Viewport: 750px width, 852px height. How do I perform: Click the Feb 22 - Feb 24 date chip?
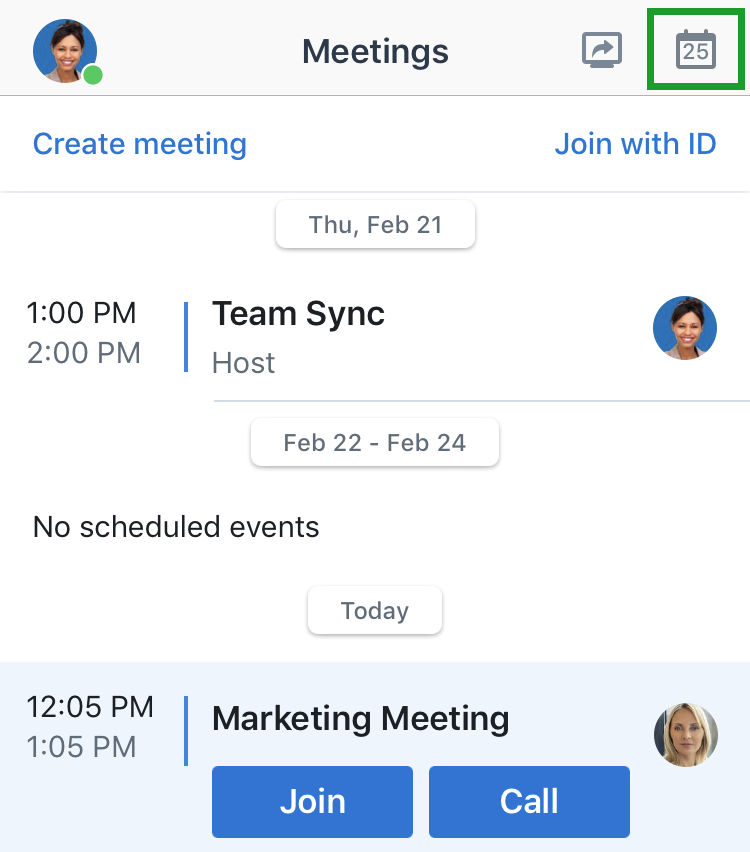[375, 442]
